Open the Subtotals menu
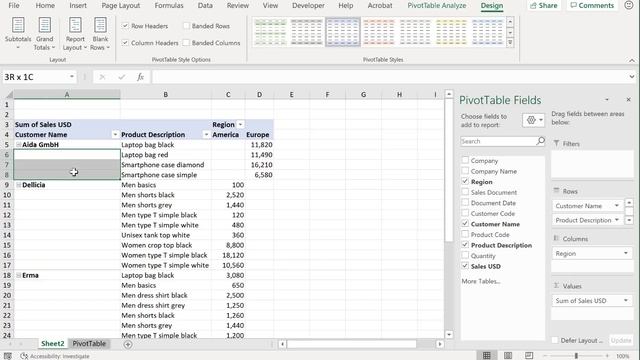This screenshot has width=640, height=360. point(18,34)
